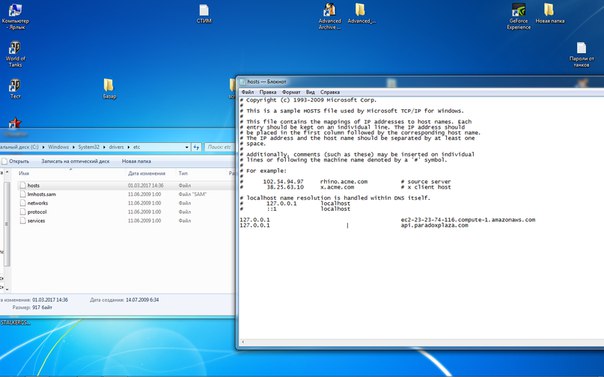Launch GeForce Experience desktop shortcut
This screenshot has width=604, height=377.
[518, 16]
